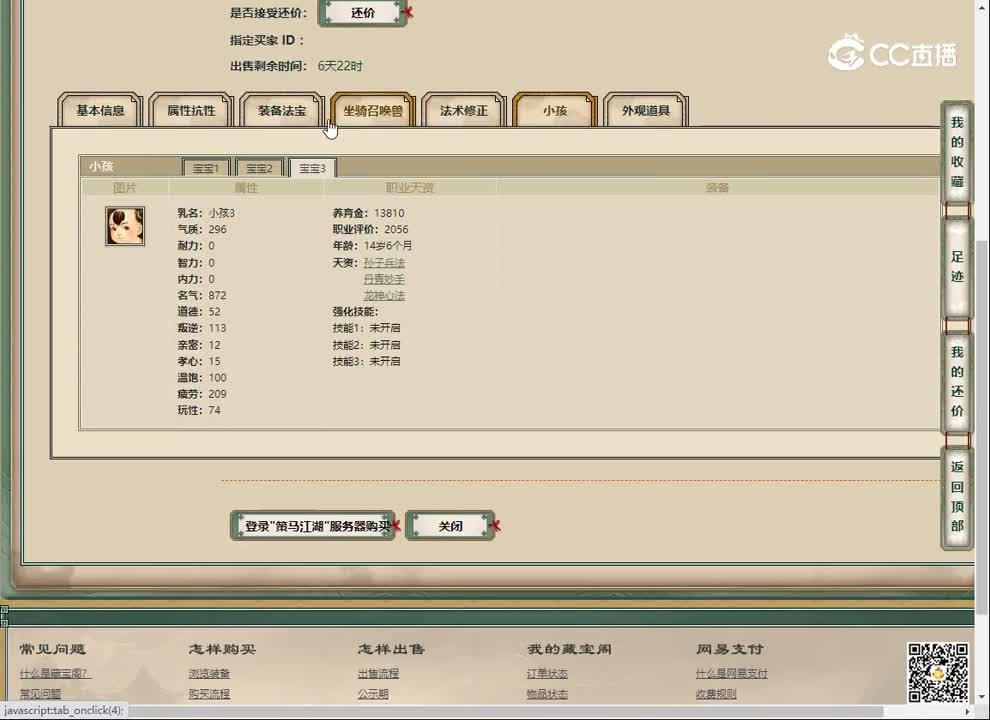Screen dimensions: 990x720
Task: Open the 孙子兵法 talent link
Action: pyautogui.click(x=383, y=262)
